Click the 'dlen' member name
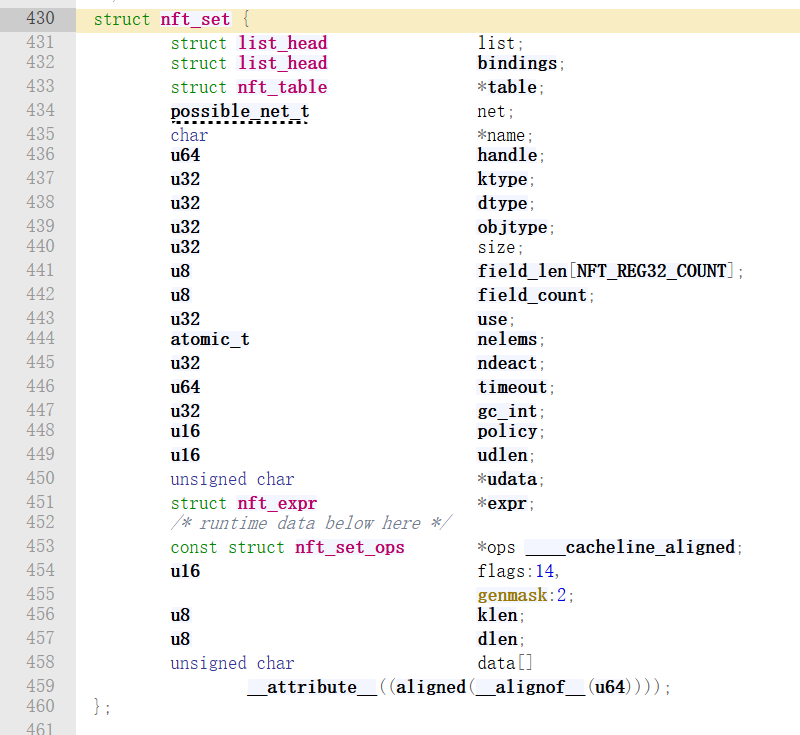 point(497,639)
